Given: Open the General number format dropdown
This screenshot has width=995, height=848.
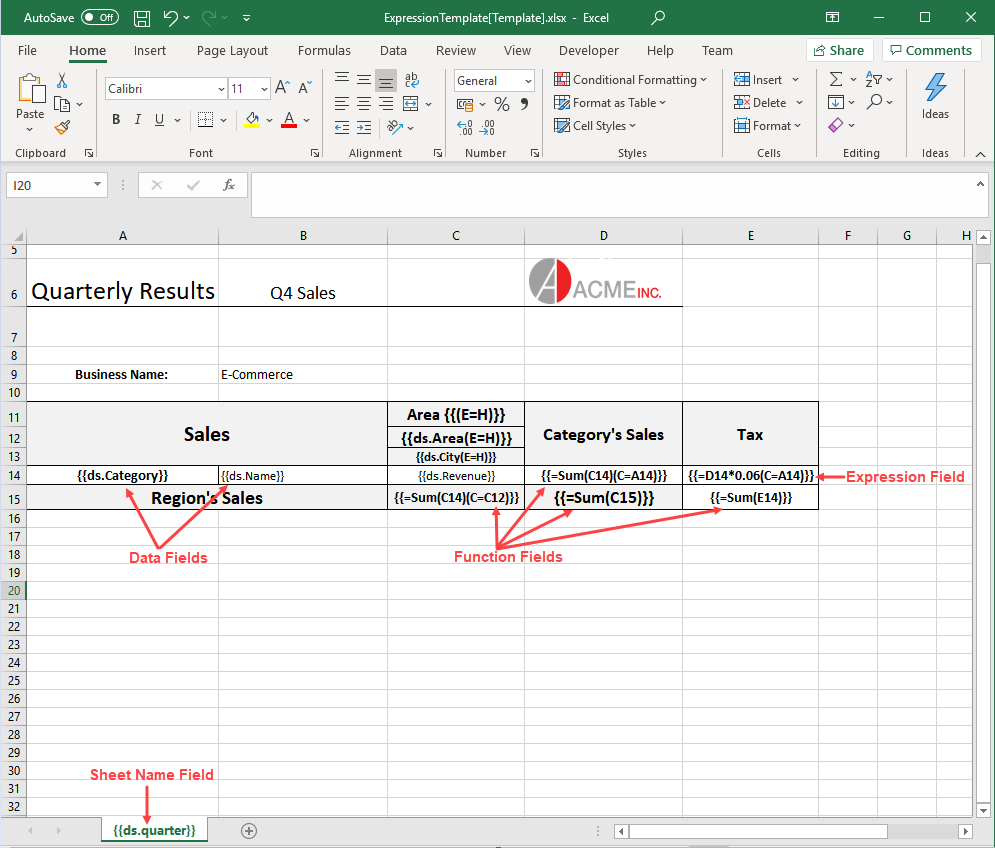Looking at the screenshot, I should [x=528, y=81].
